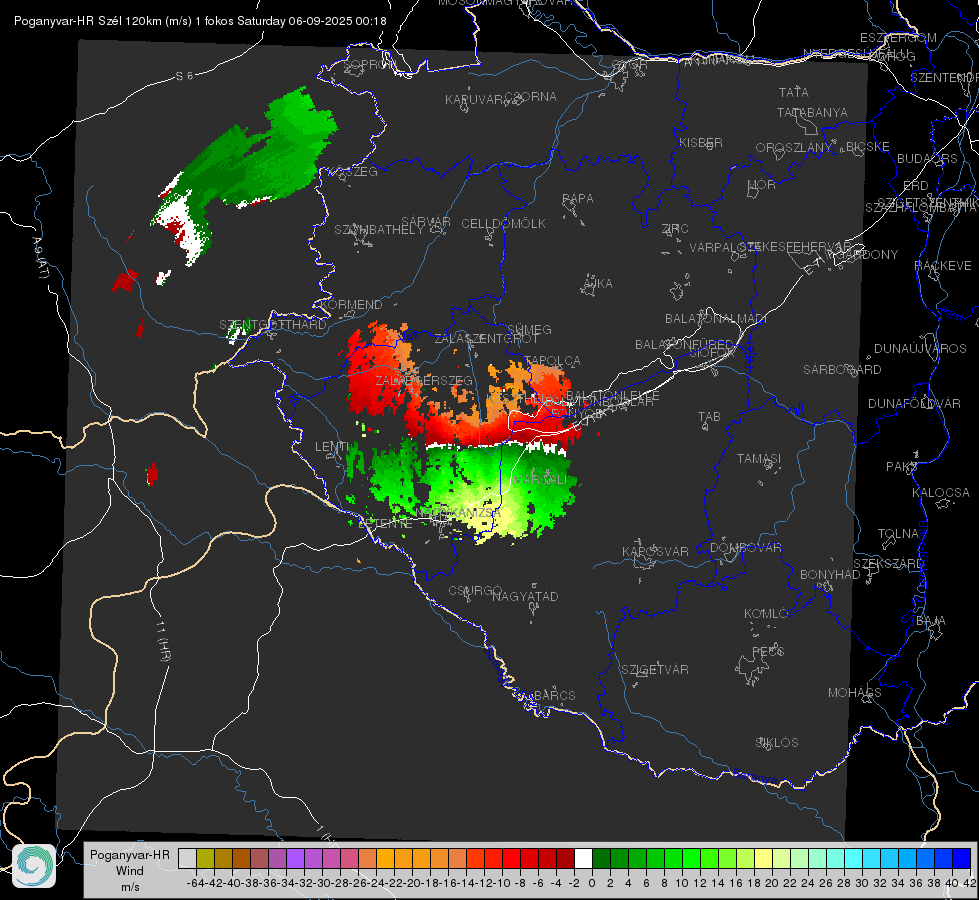This screenshot has width=979, height=900.
Task: Click the A 9 (AT) road label
Action: coord(41,258)
